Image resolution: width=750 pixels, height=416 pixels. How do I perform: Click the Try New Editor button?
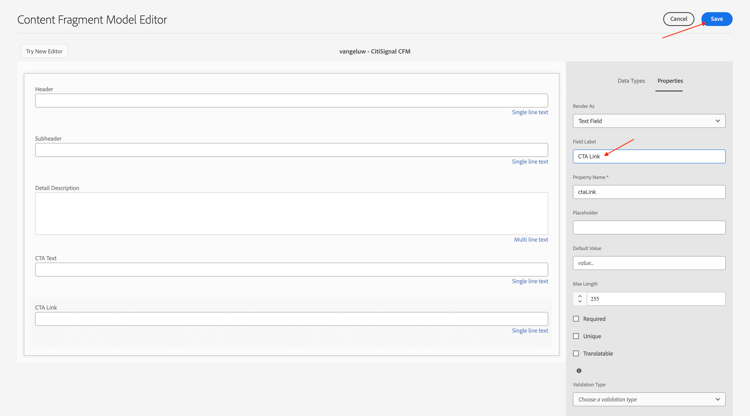point(44,51)
